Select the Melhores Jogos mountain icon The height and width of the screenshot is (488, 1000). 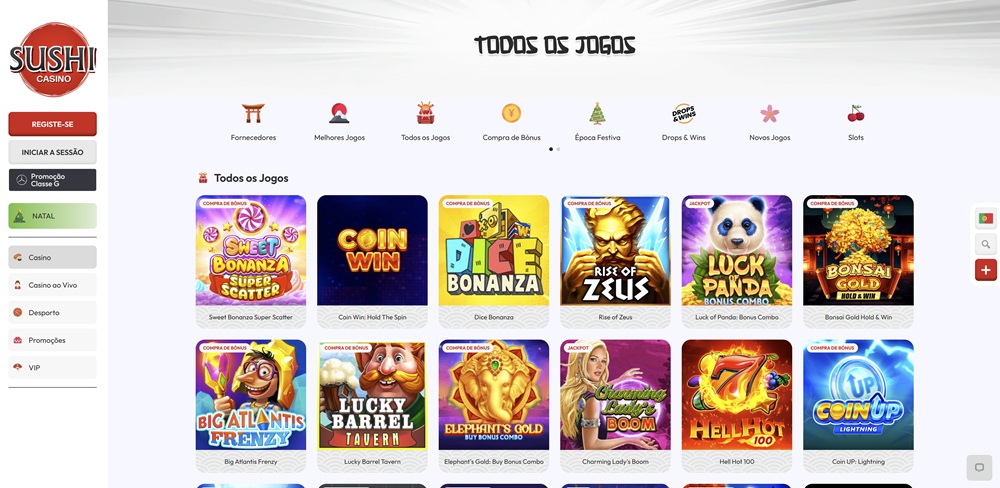(x=339, y=114)
